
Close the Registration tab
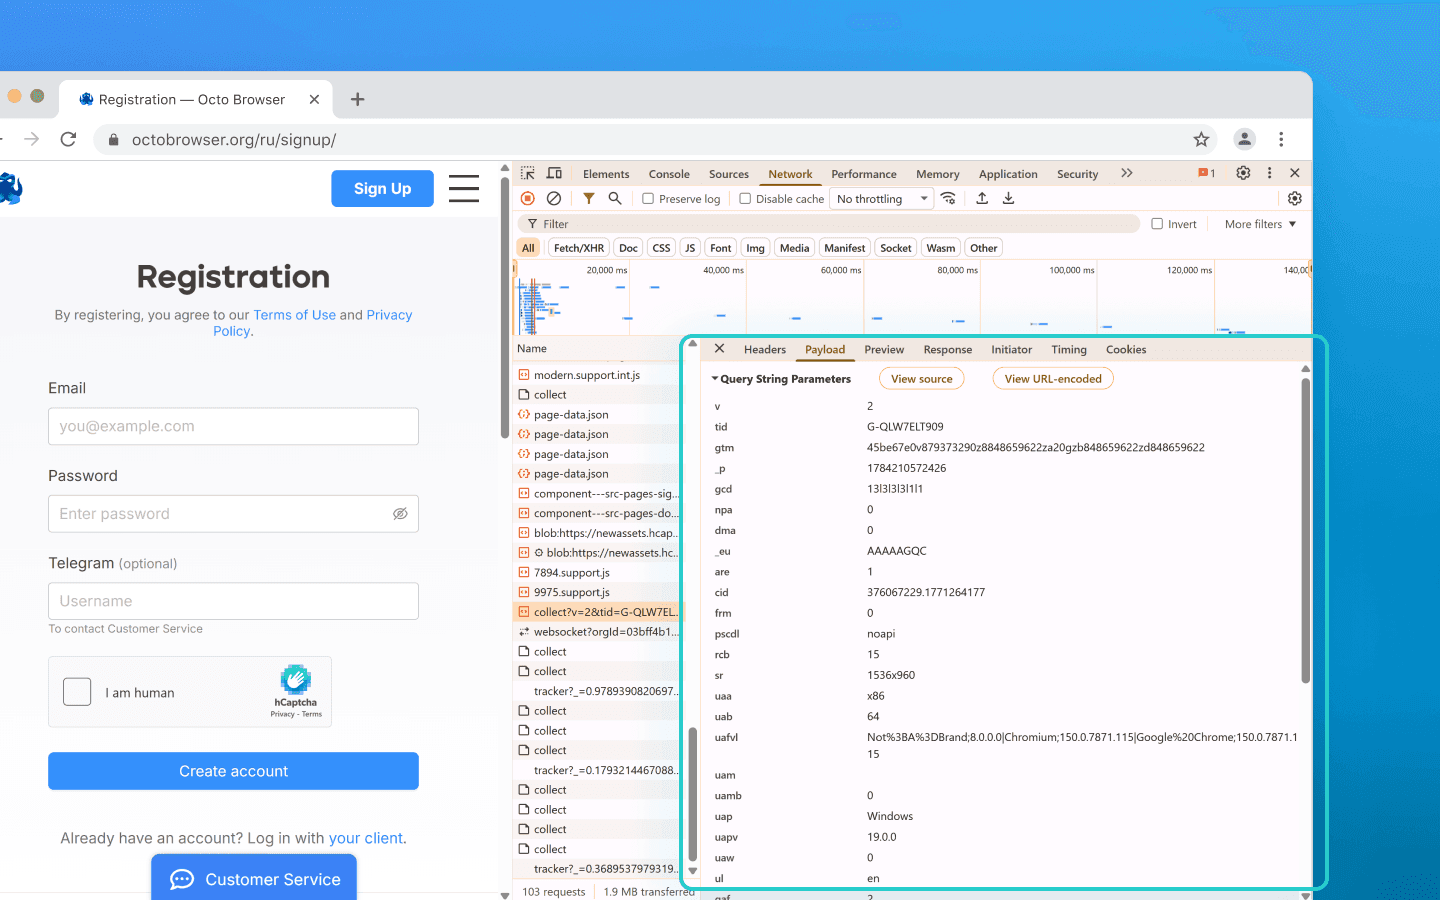(314, 99)
